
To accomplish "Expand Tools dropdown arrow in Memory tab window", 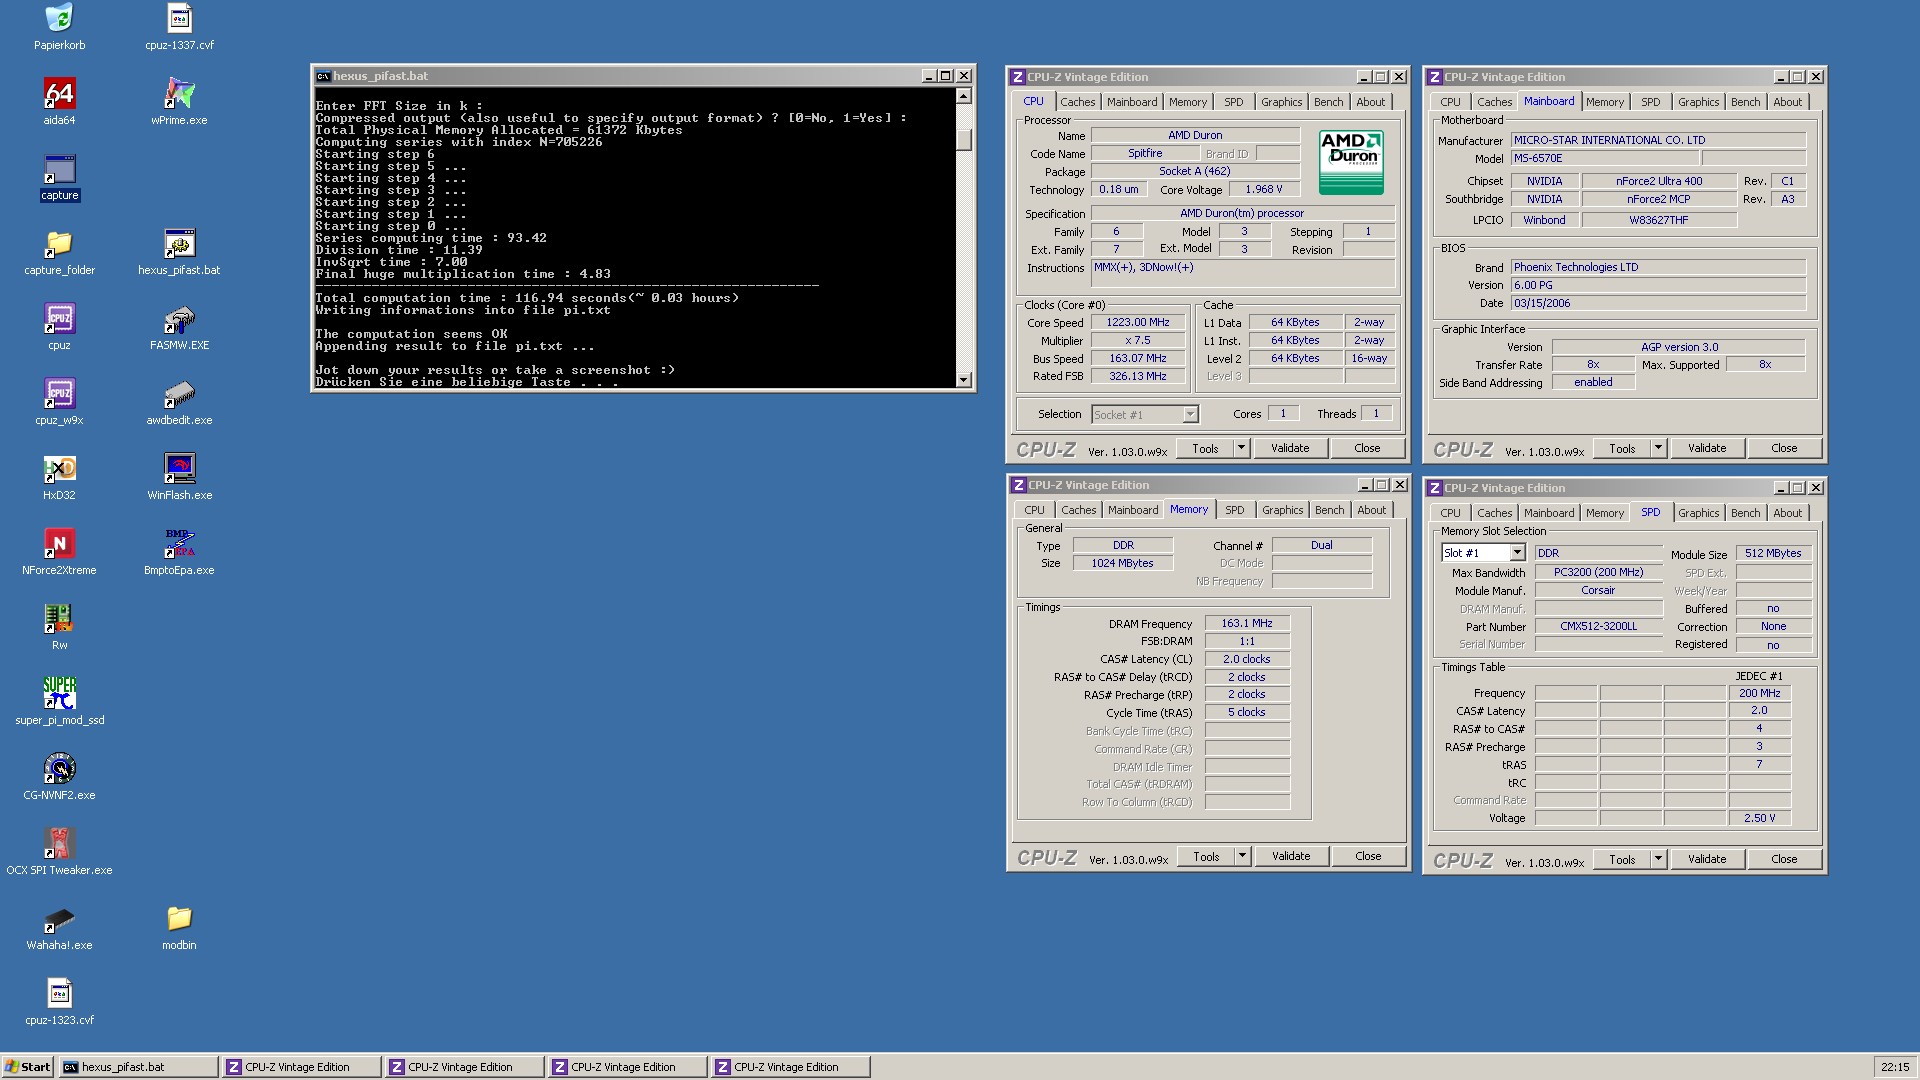I will (x=1242, y=856).
